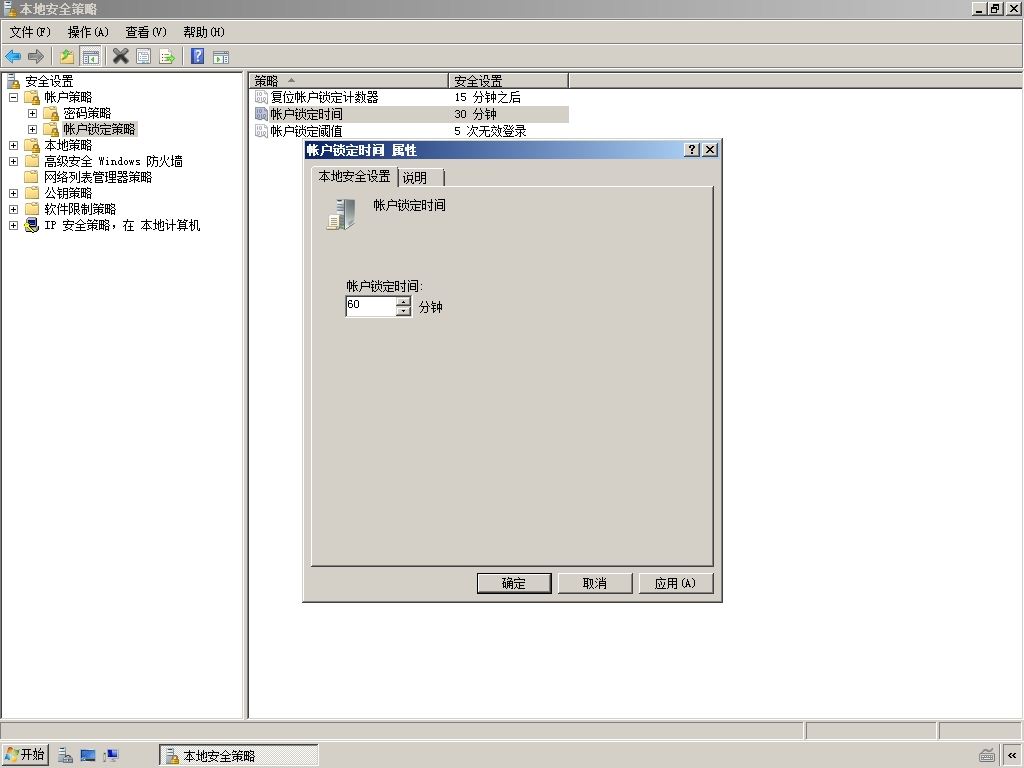This screenshot has width=1024, height=768.
Task: Open Help with blue question icon
Action: [x=197, y=56]
